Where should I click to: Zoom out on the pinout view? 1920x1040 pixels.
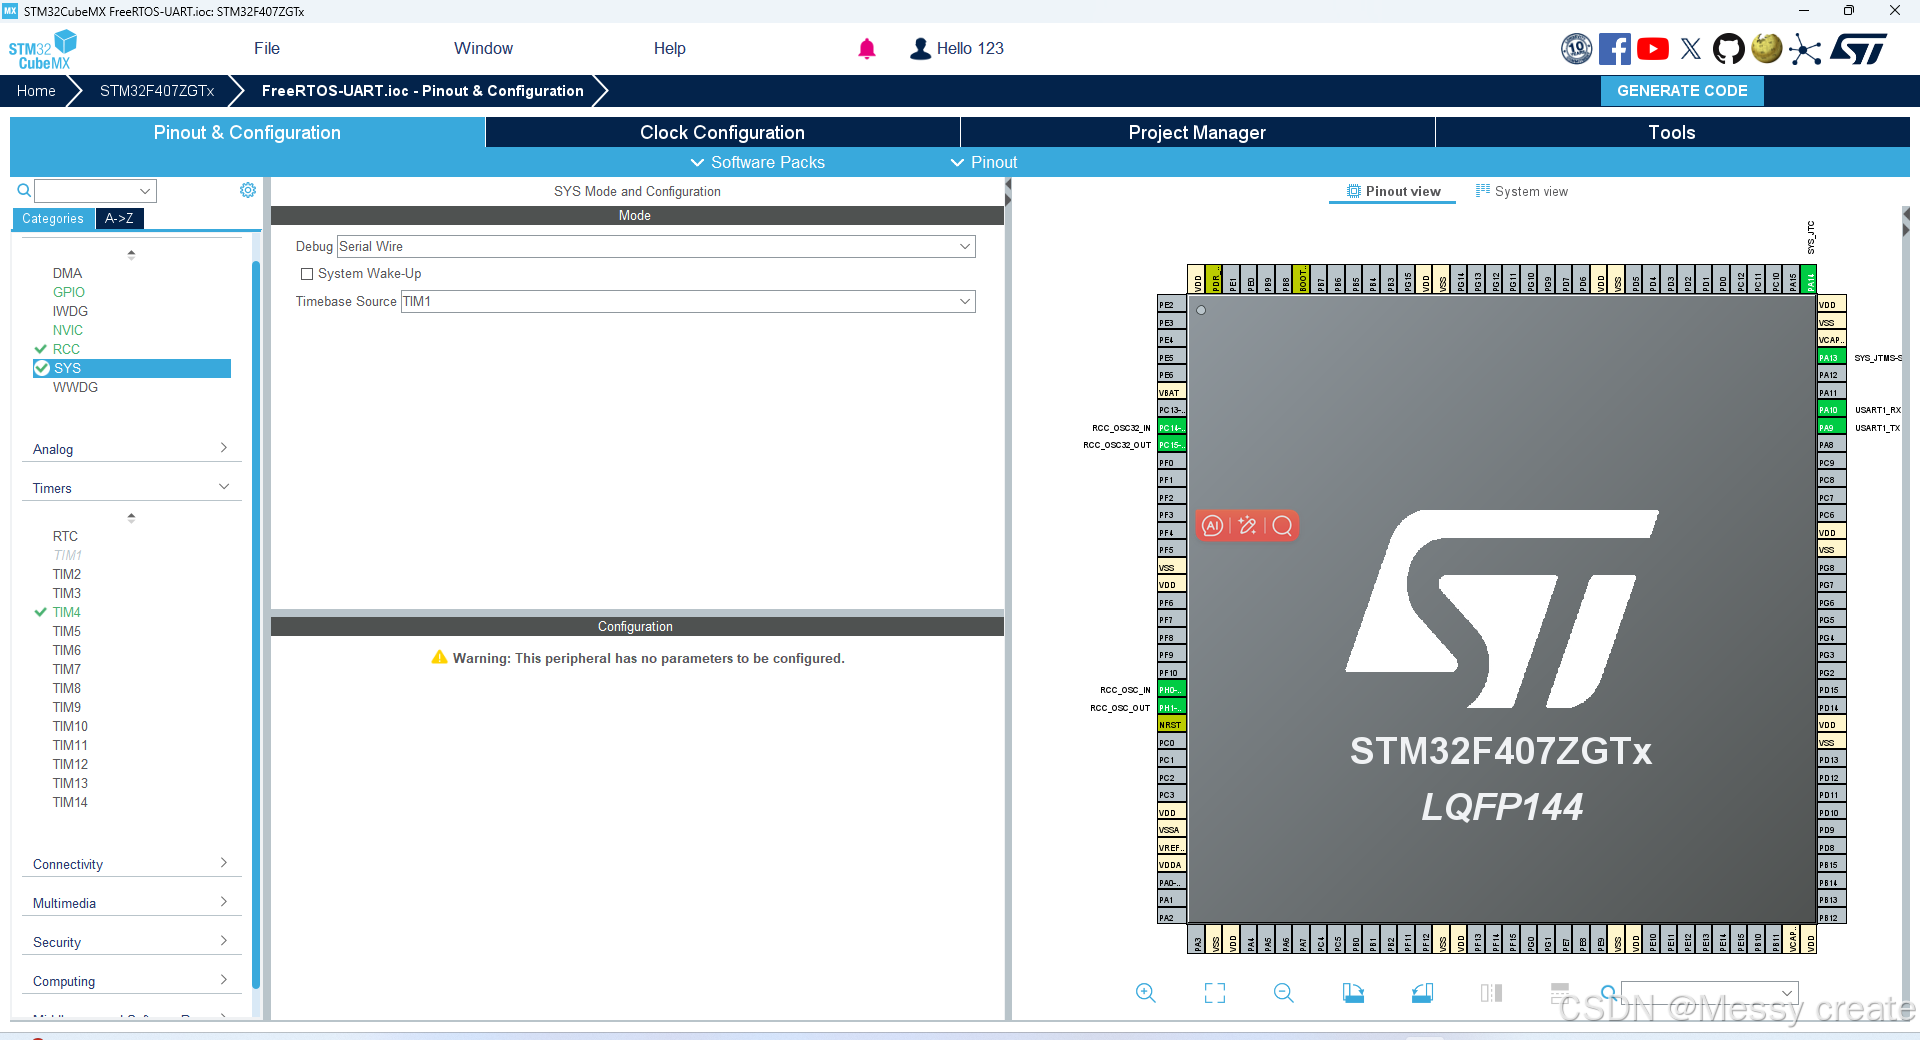[x=1284, y=993]
